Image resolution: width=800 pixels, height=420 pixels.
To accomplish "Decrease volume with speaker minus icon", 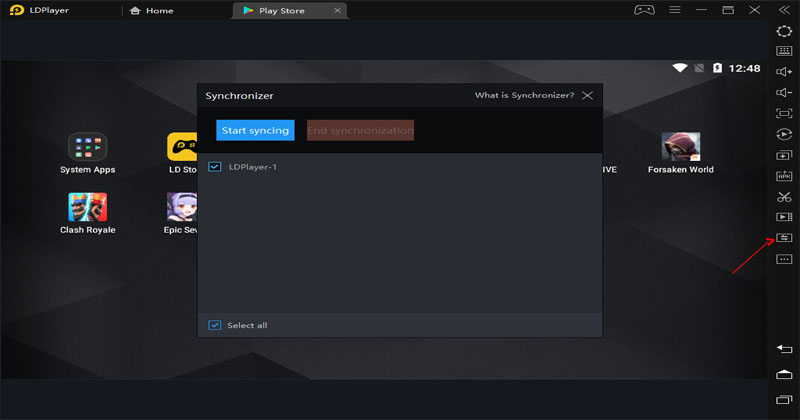I will tap(784, 92).
